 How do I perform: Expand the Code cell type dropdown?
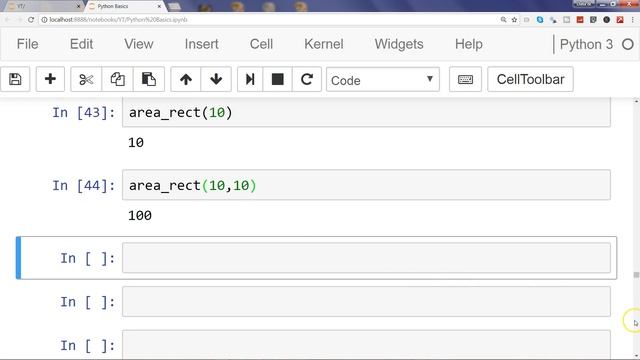click(x=382, y=80)
